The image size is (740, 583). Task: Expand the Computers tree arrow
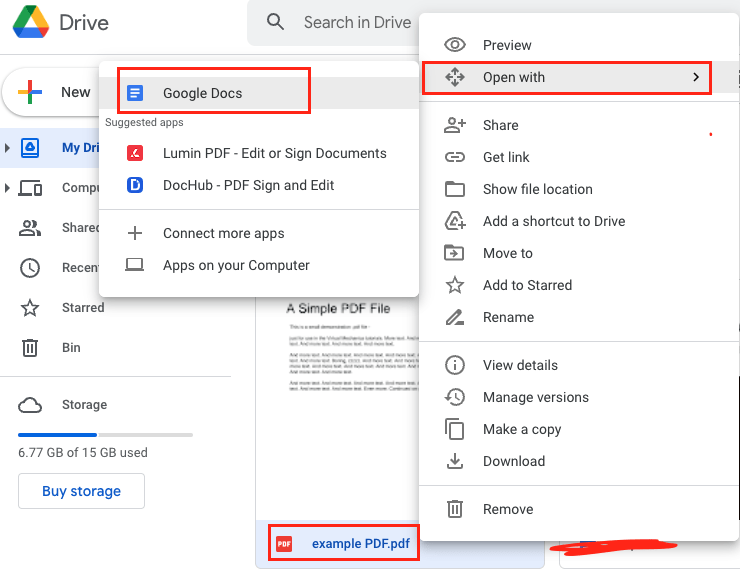pos(7,188)
